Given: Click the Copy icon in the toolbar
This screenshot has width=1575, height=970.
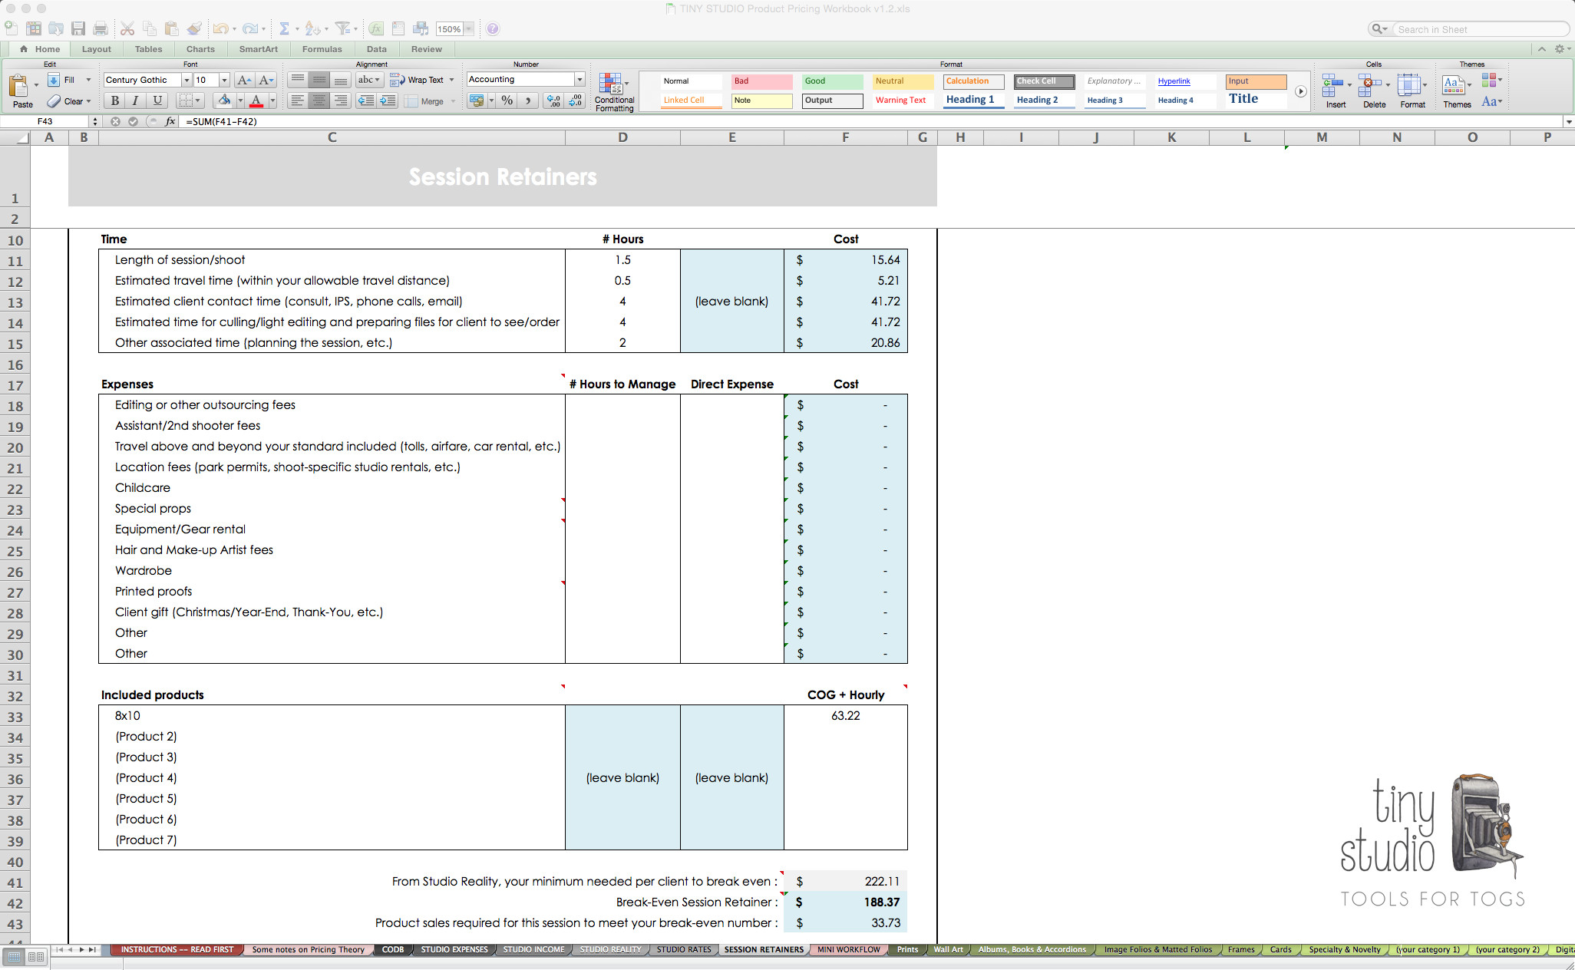Looking at the screenshot, I should [x=149, y=29].
